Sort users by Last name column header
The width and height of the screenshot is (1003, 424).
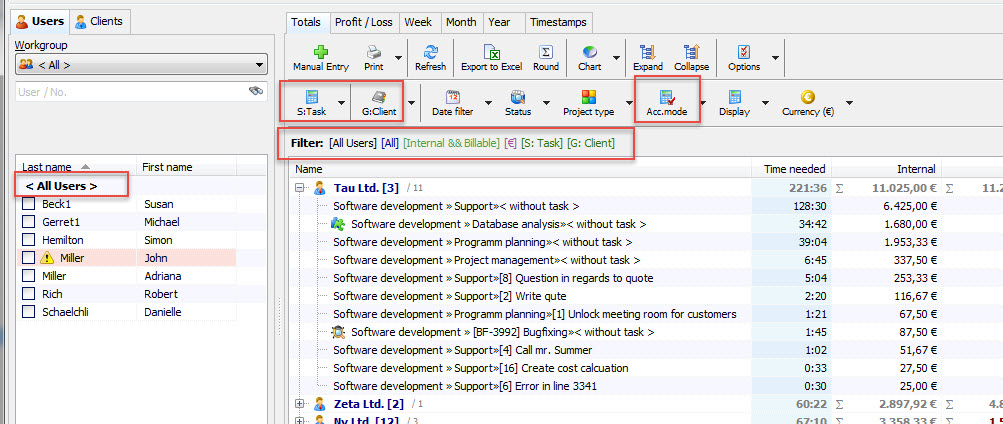click(47, 167)
